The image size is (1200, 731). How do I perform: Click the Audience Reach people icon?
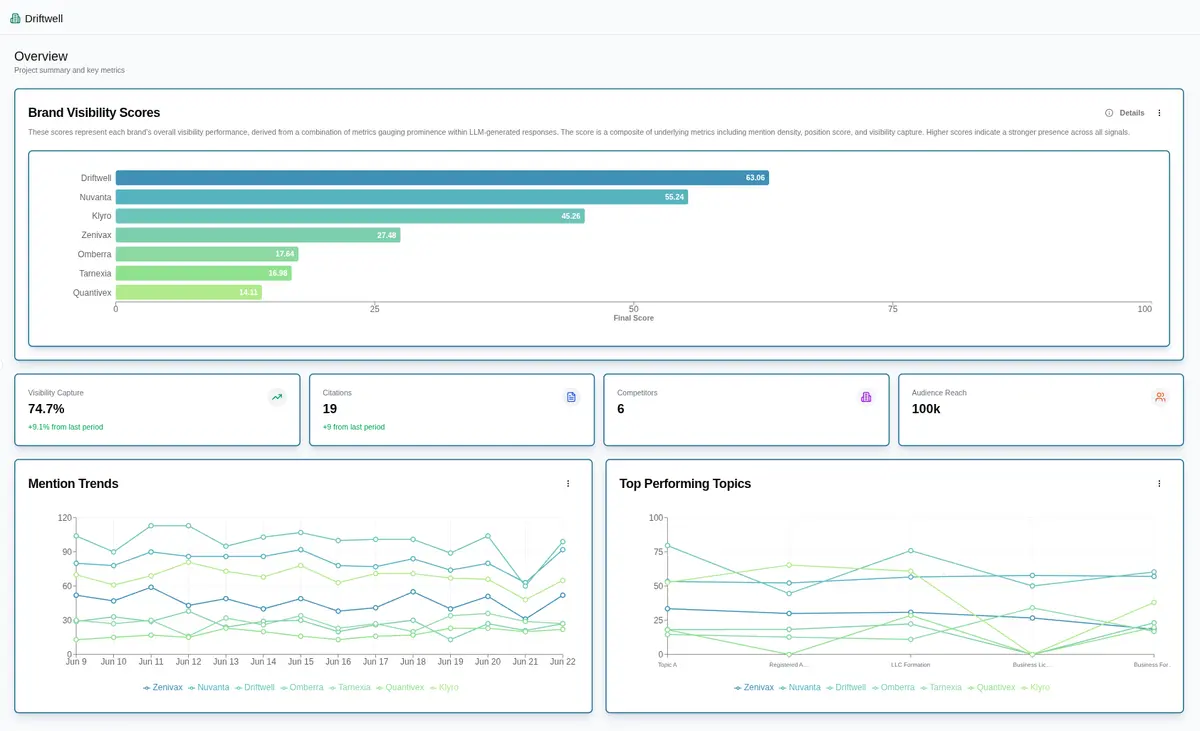(1160, 397)
